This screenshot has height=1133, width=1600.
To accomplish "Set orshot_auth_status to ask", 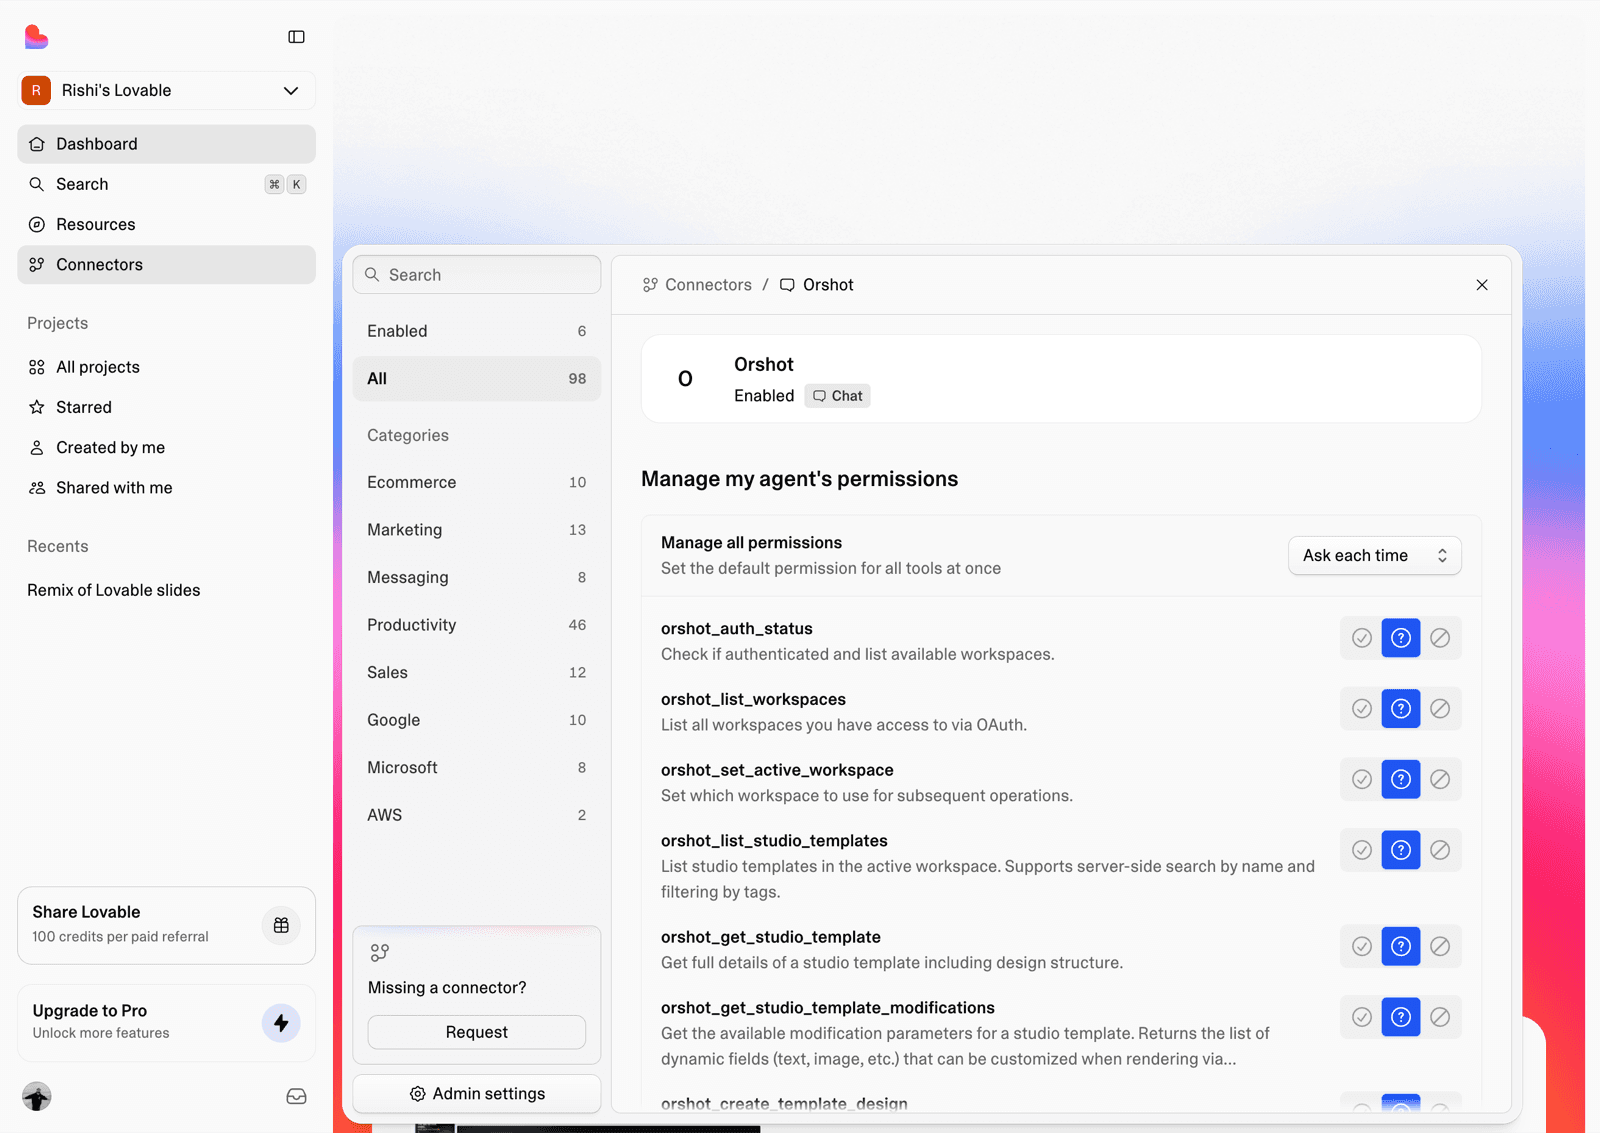I will click(1401, 638).
